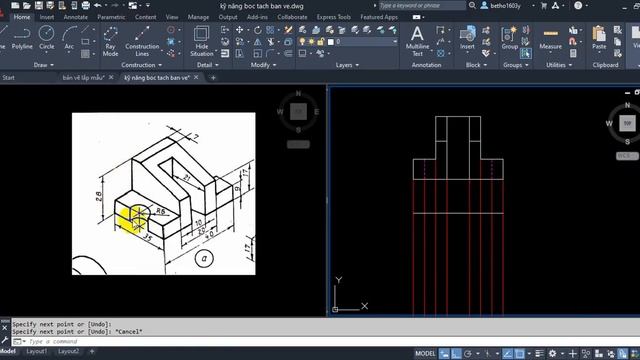Expand the Utilities panel

pos(559,65)
